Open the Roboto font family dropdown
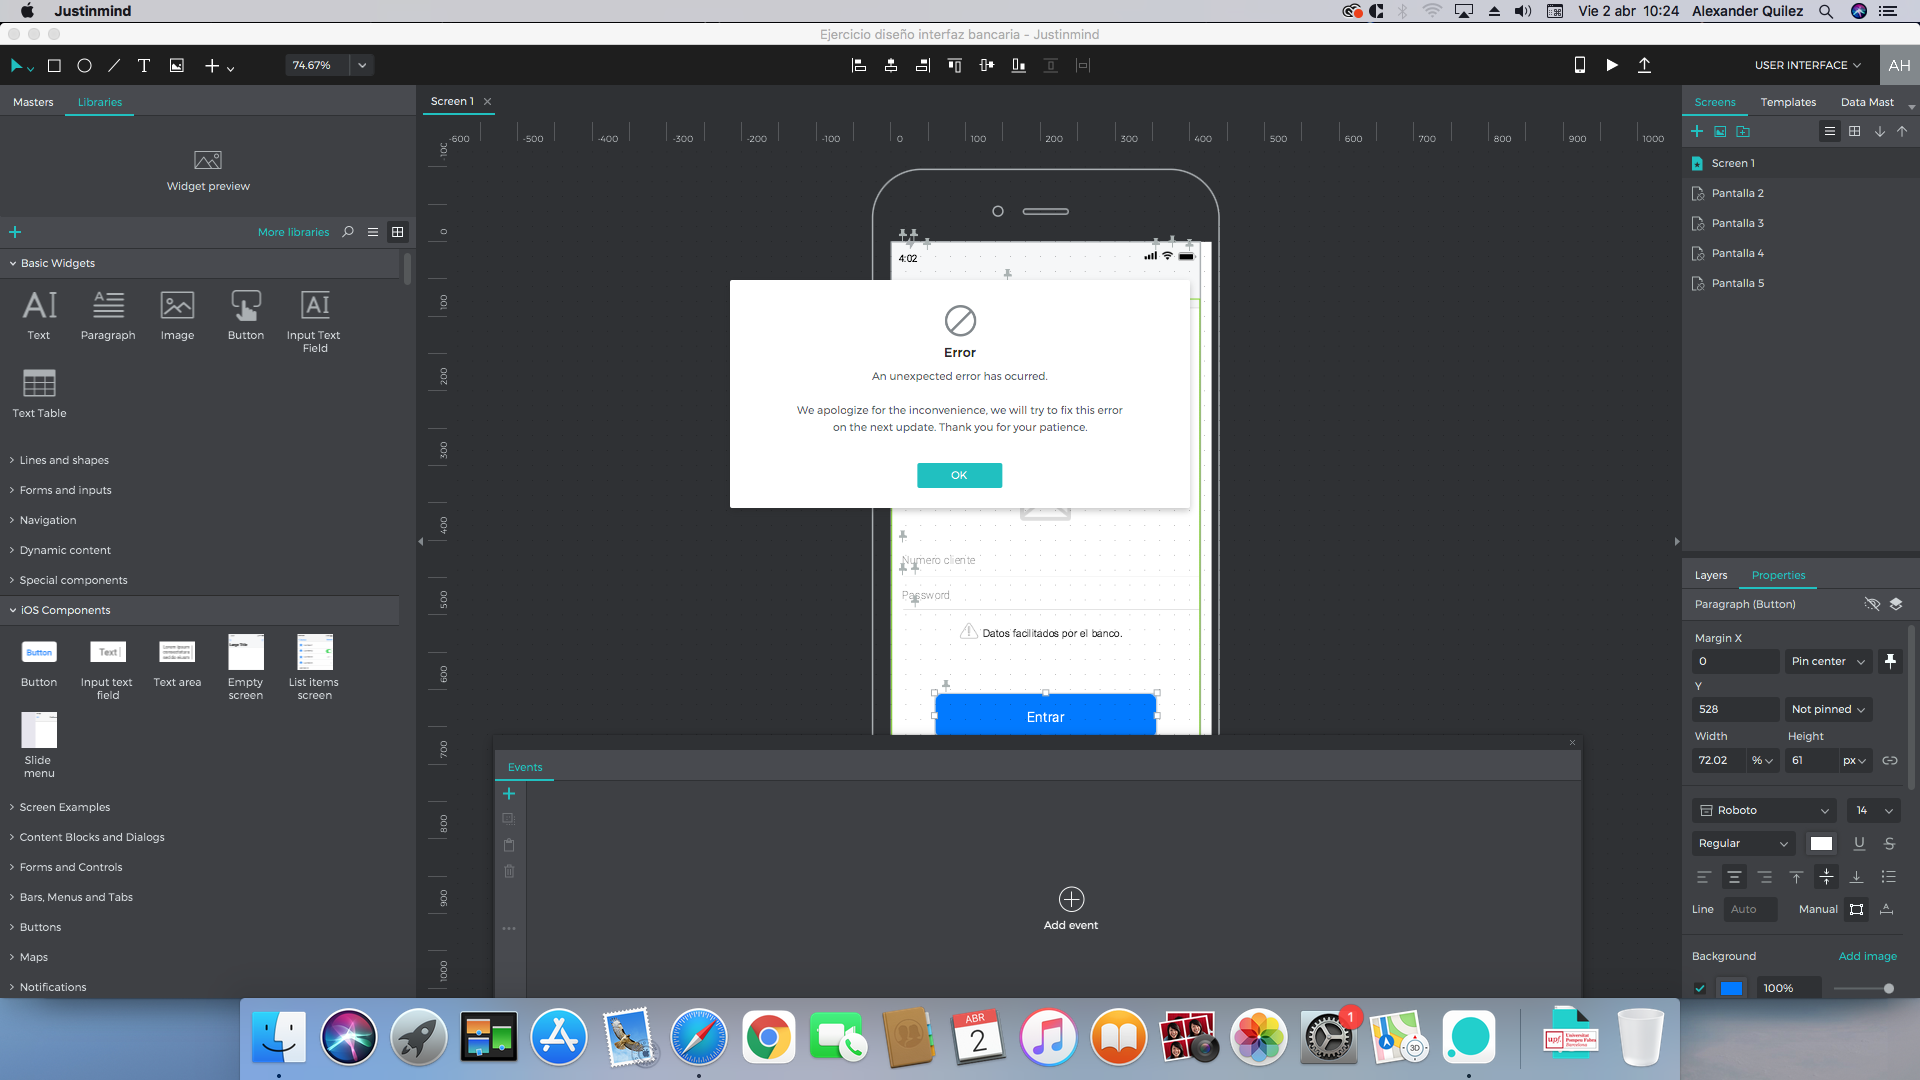 click(1766, 810)
